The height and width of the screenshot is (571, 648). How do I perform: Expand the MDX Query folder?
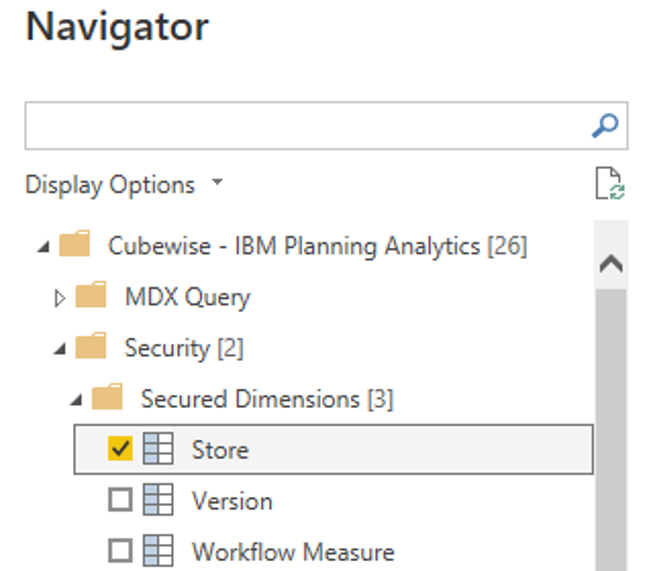60,298
